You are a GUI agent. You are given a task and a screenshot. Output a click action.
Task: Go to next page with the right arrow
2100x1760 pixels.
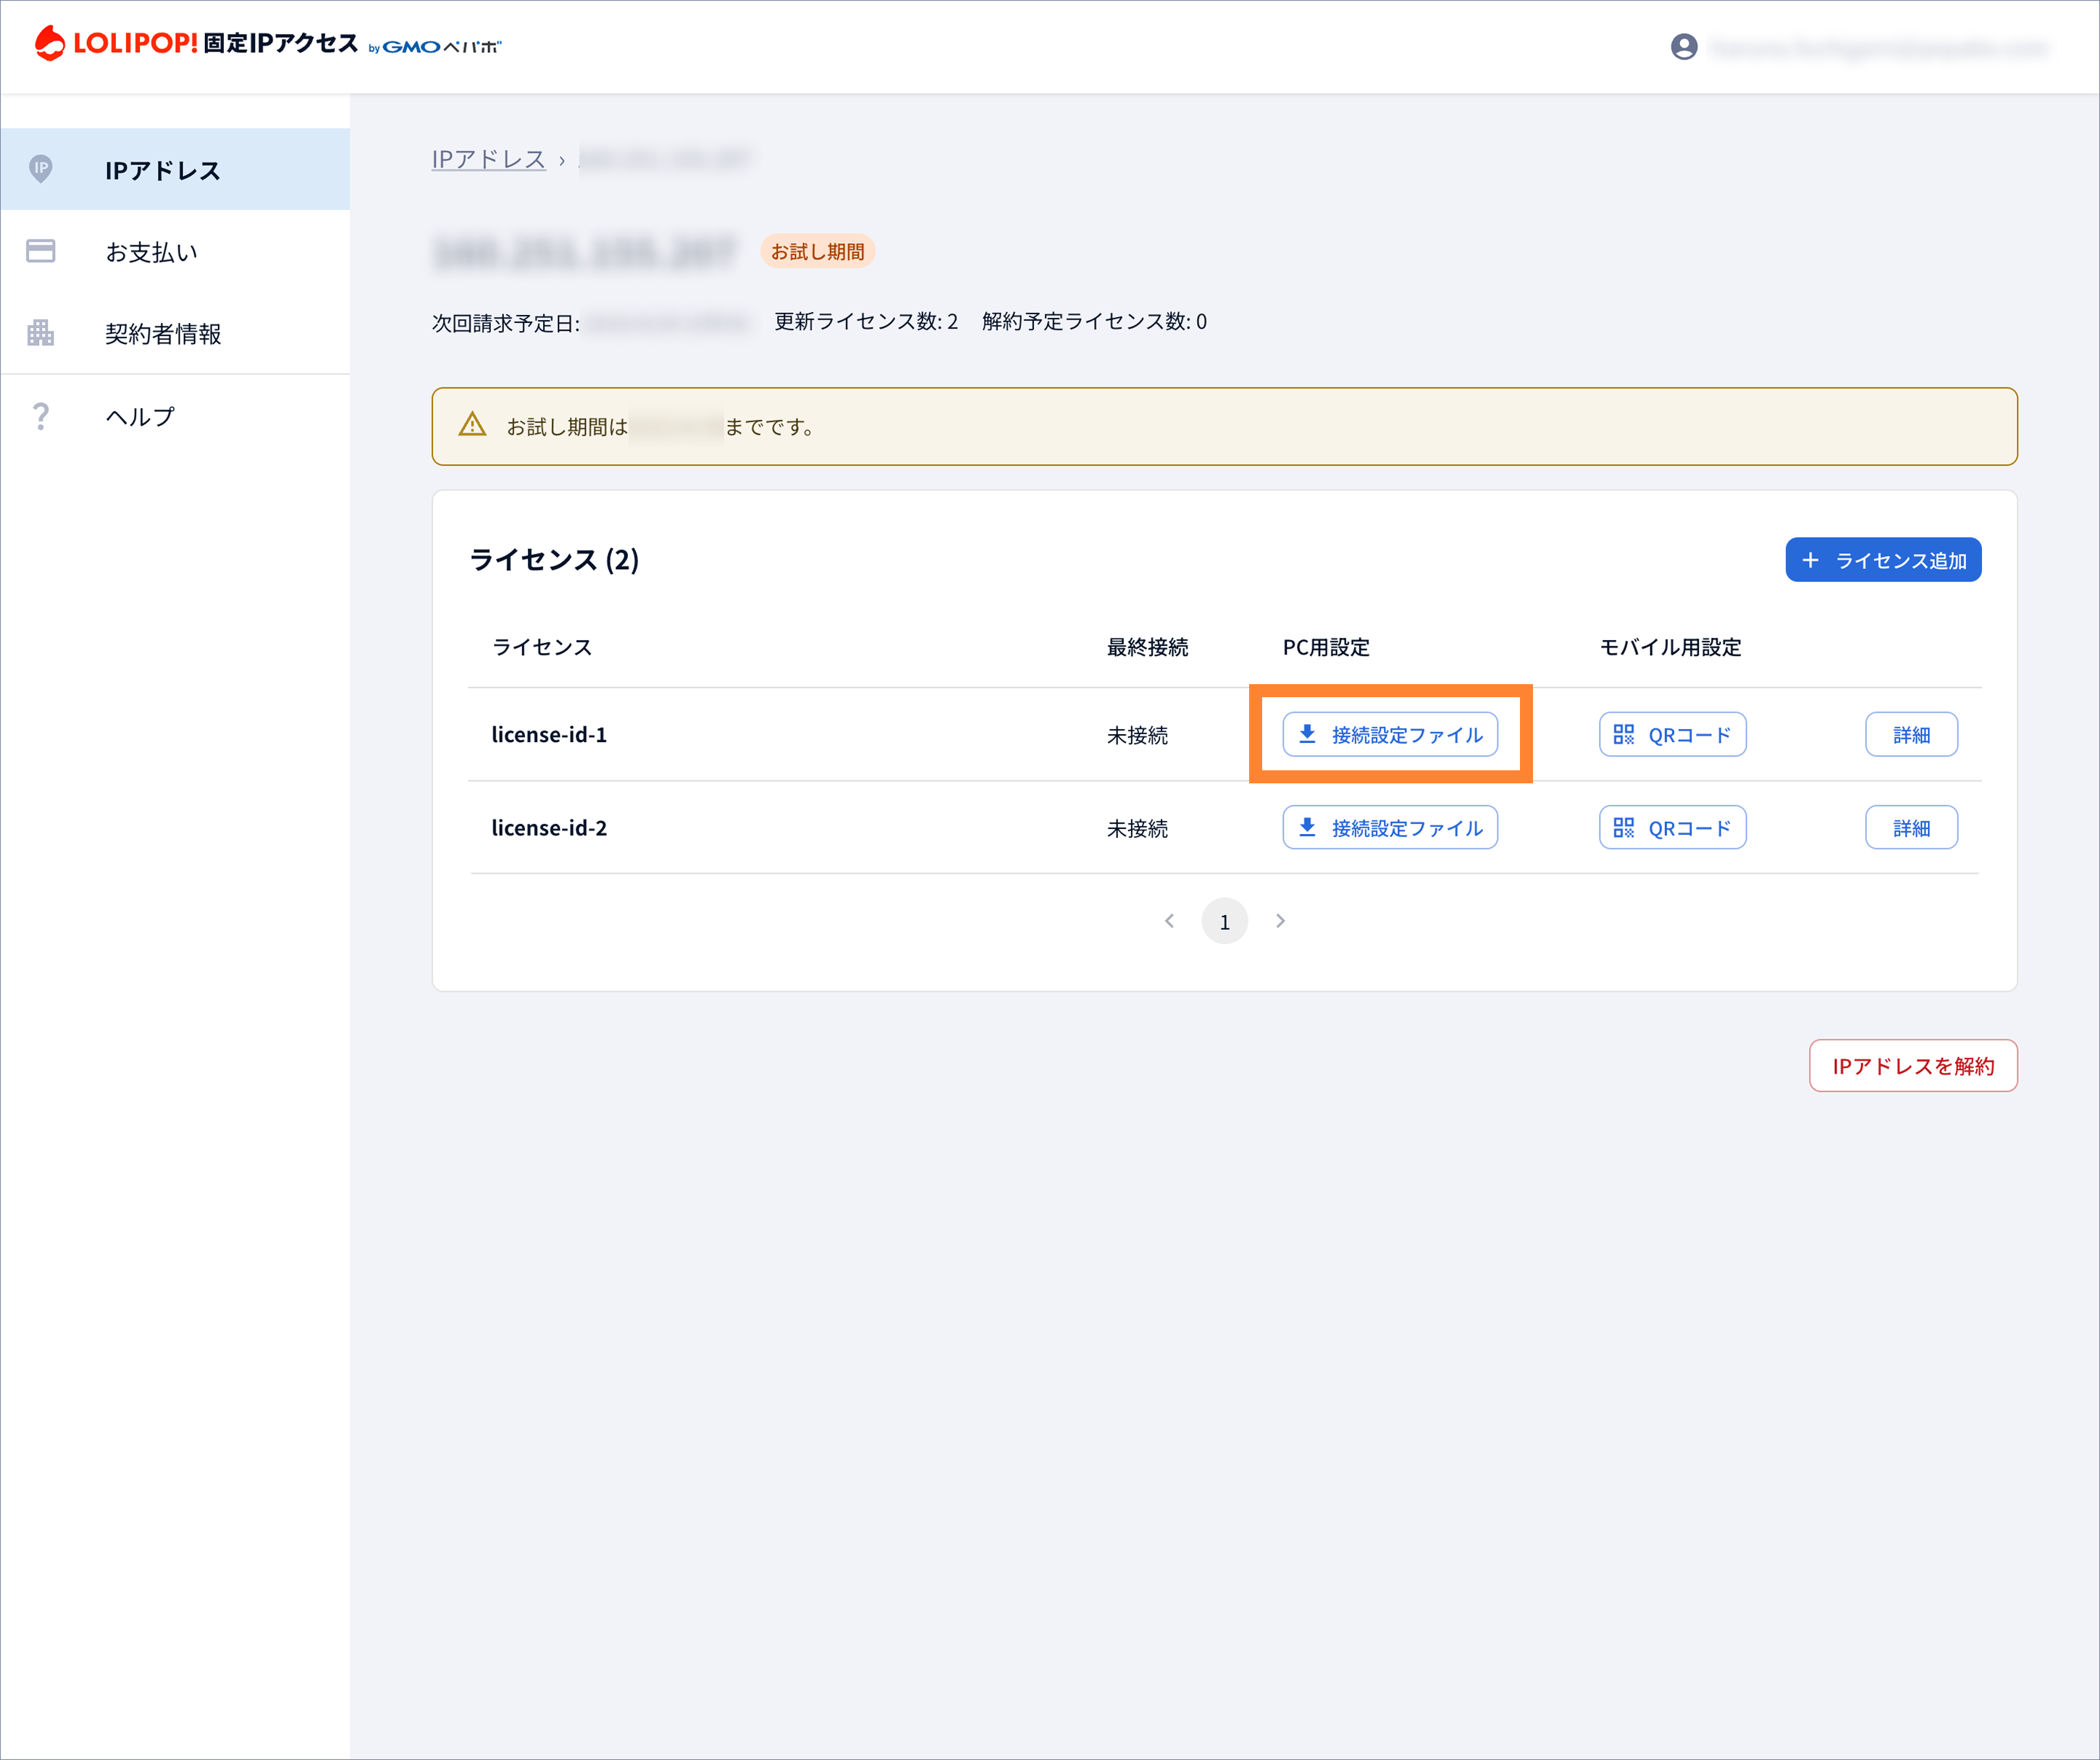[1281, 920]
